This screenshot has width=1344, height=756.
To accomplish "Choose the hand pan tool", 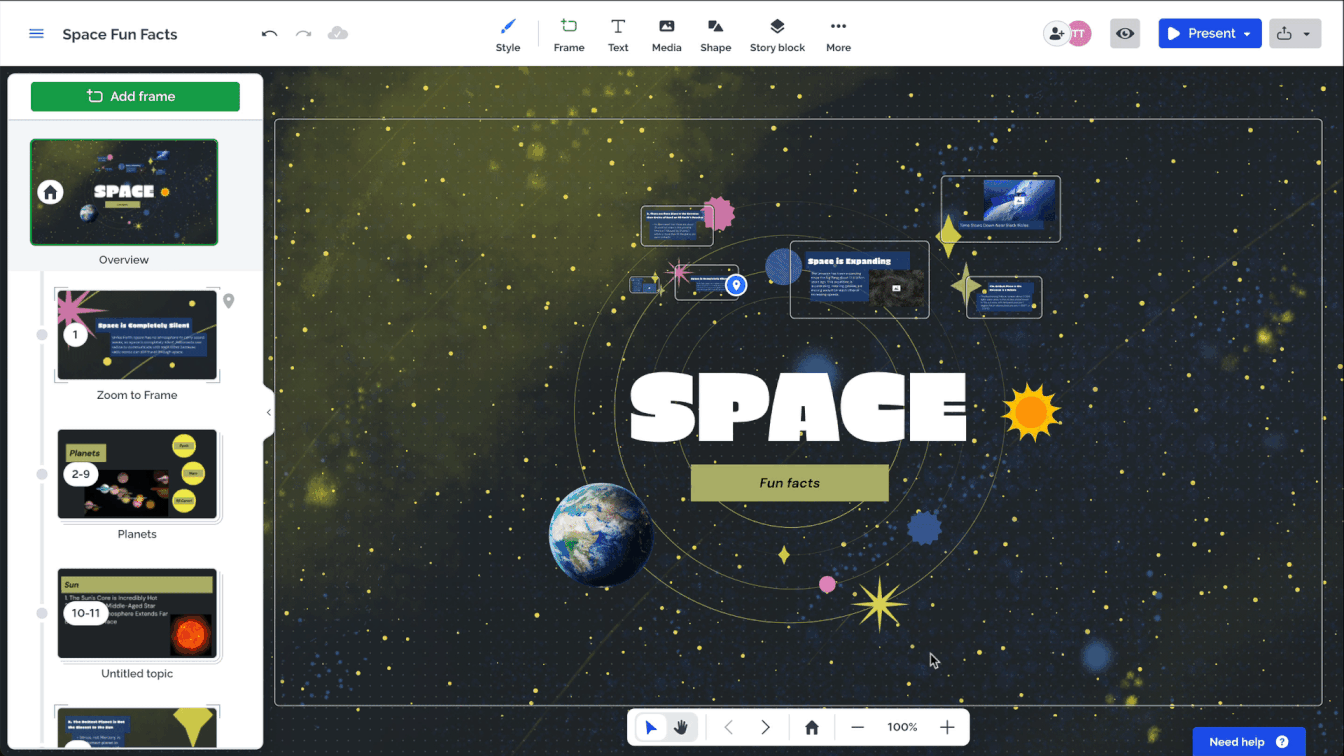I will pos(681,728).
